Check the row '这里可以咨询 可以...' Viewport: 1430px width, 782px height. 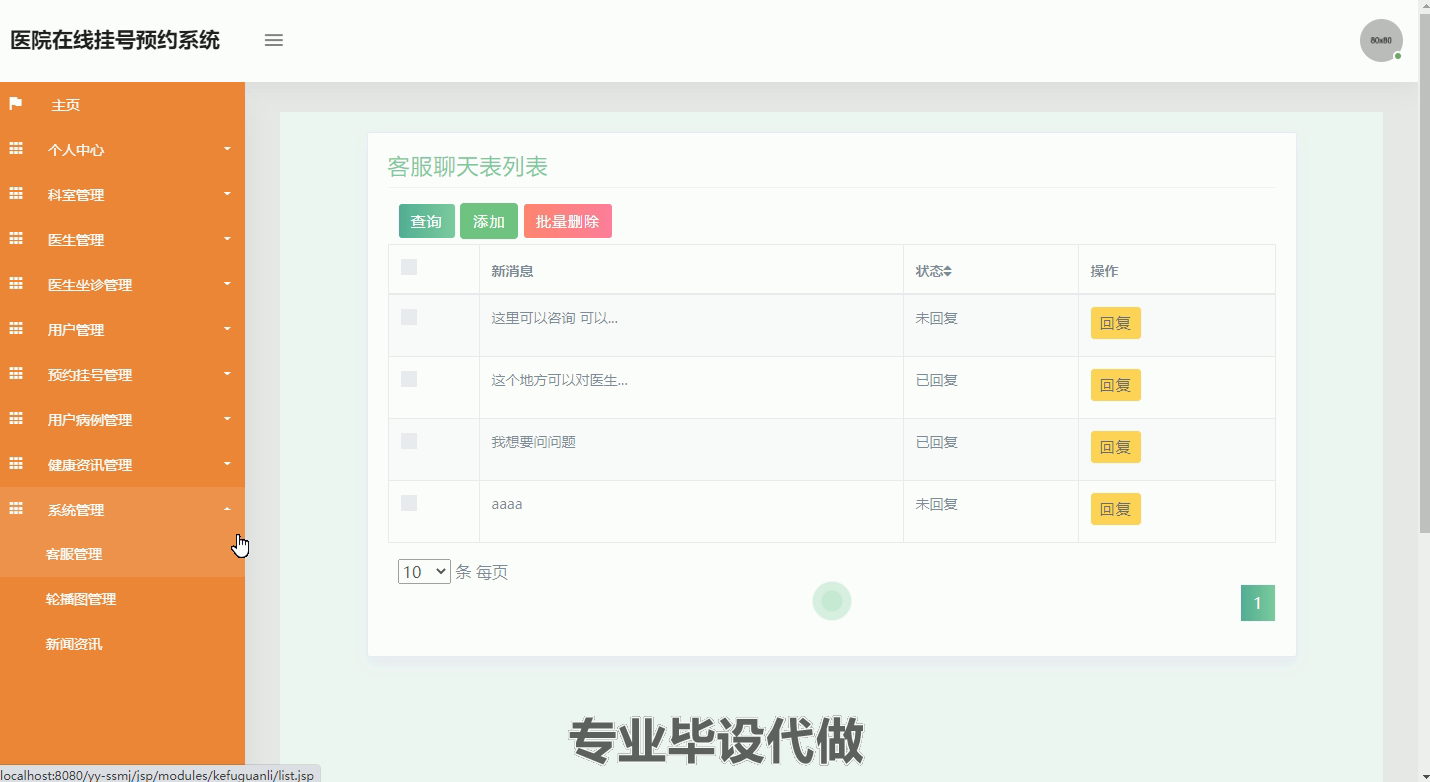tap(409, 317)
